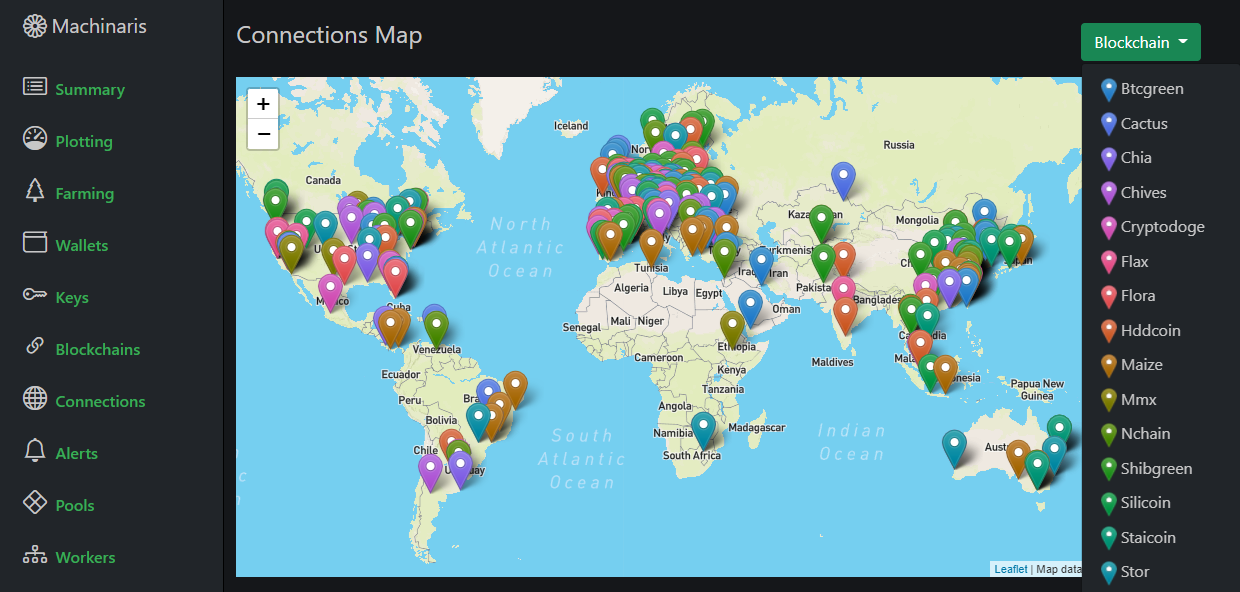Click the Hddcoin marker icon in dropdown
This screenshot has width=1240, height=592.
click(x=1108, y=331)
